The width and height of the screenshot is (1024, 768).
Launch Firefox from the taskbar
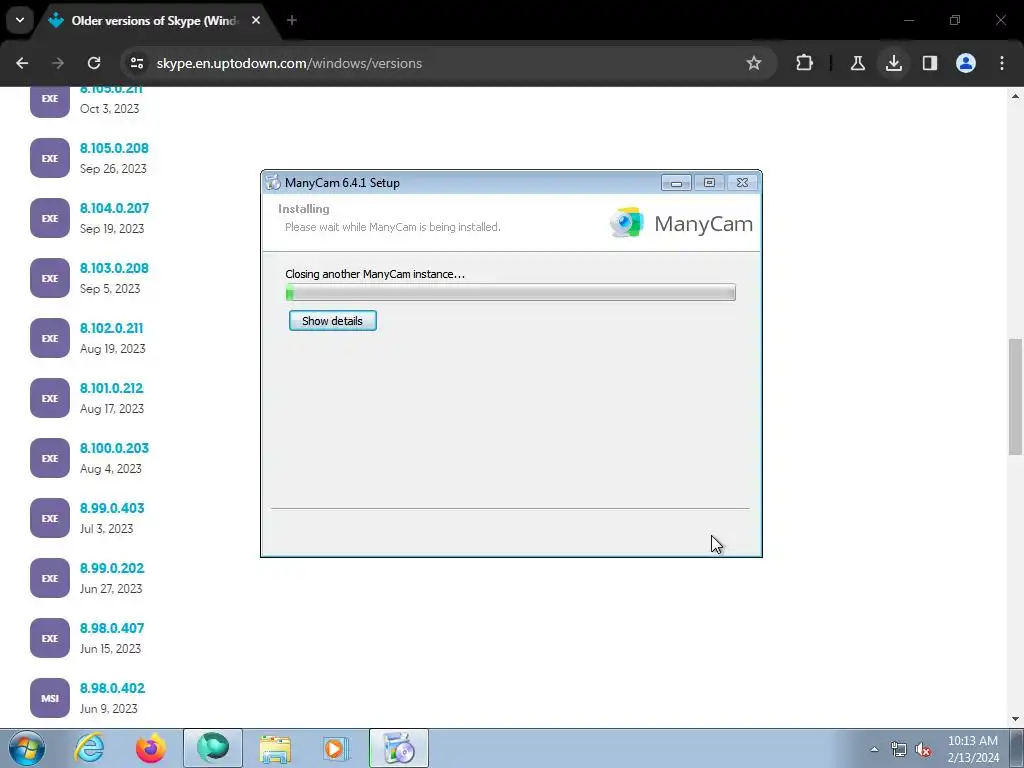click(x=151, y=748)
